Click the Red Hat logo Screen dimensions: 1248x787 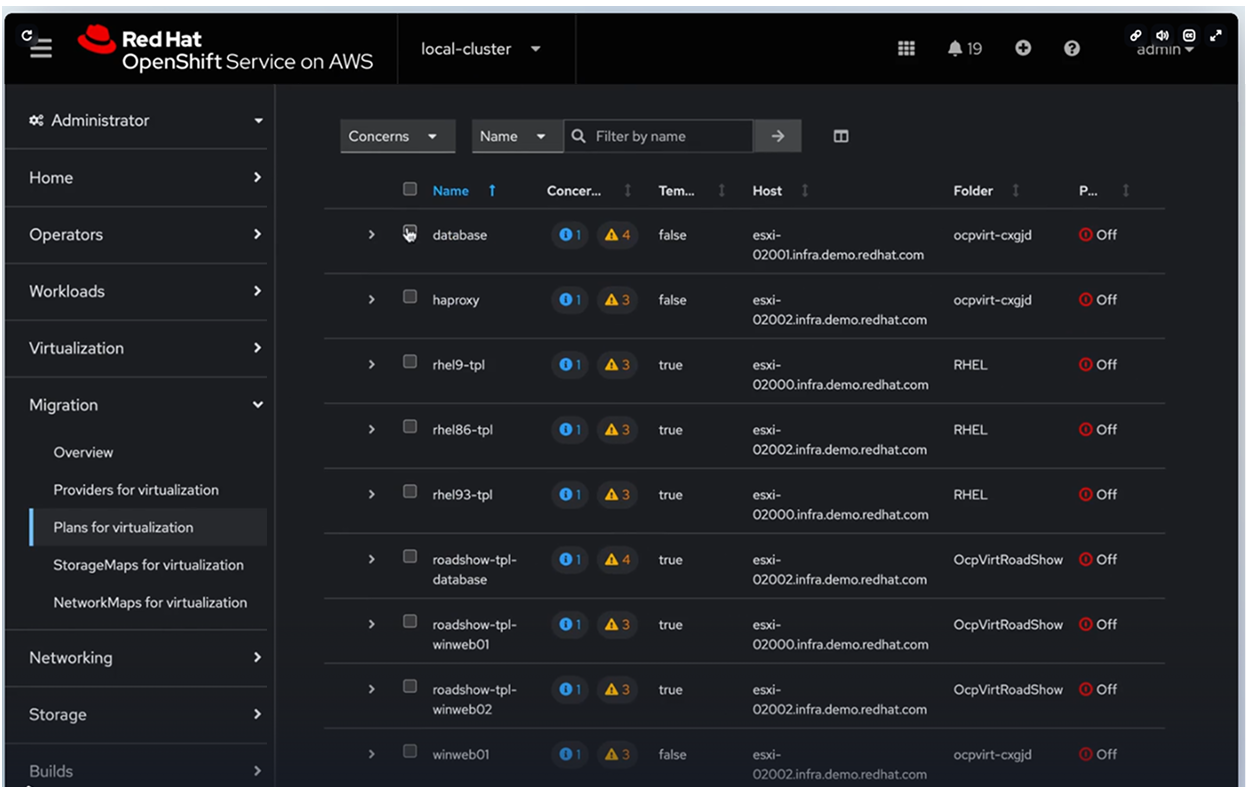225,49
